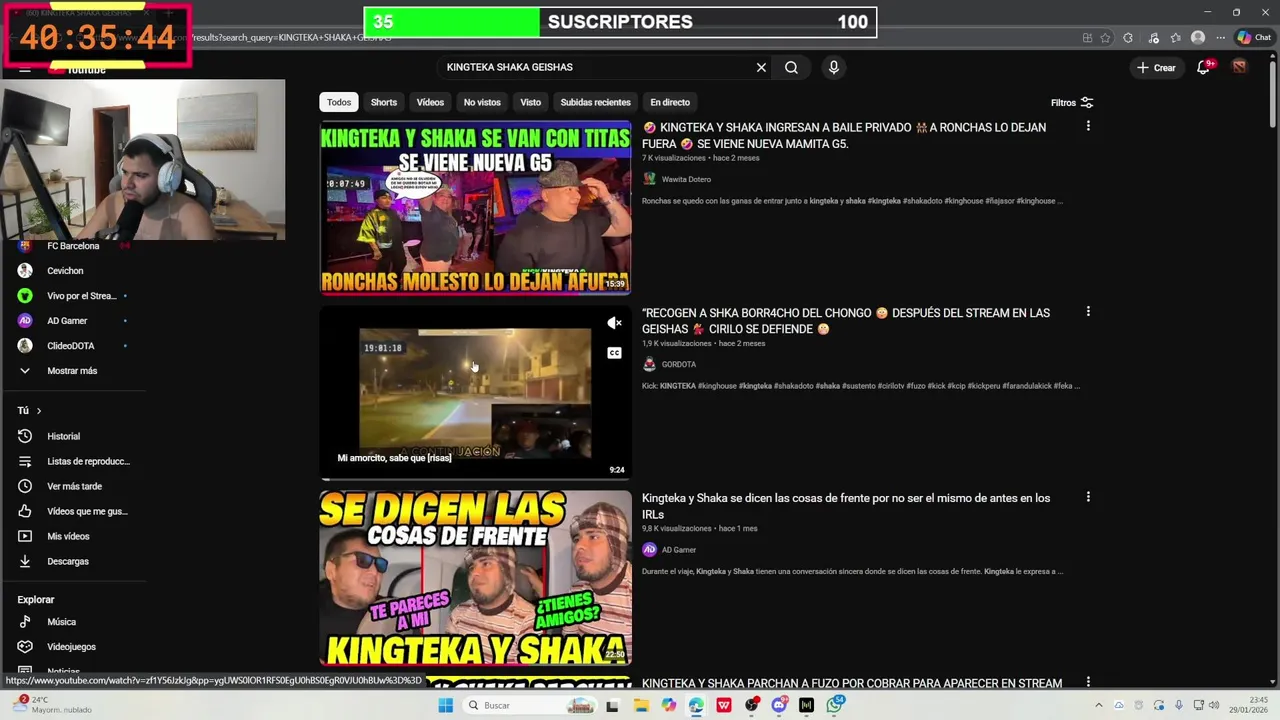1280x720 pixels.
Task: Open WhatsApp from the taskbar
Action: tap(835, 706)
